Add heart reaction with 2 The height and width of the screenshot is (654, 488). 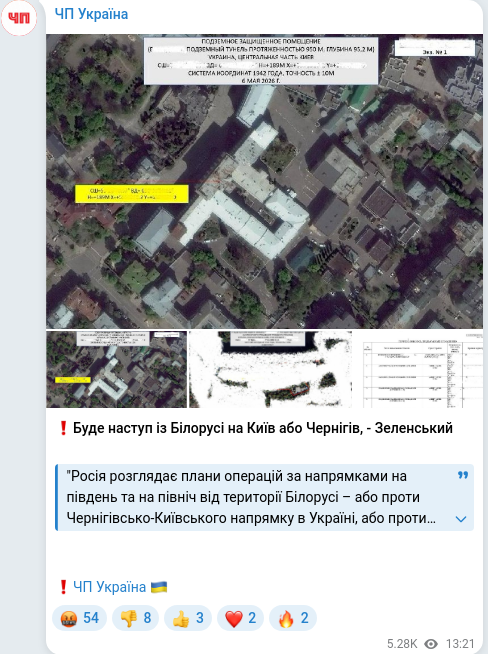[240, 618]
